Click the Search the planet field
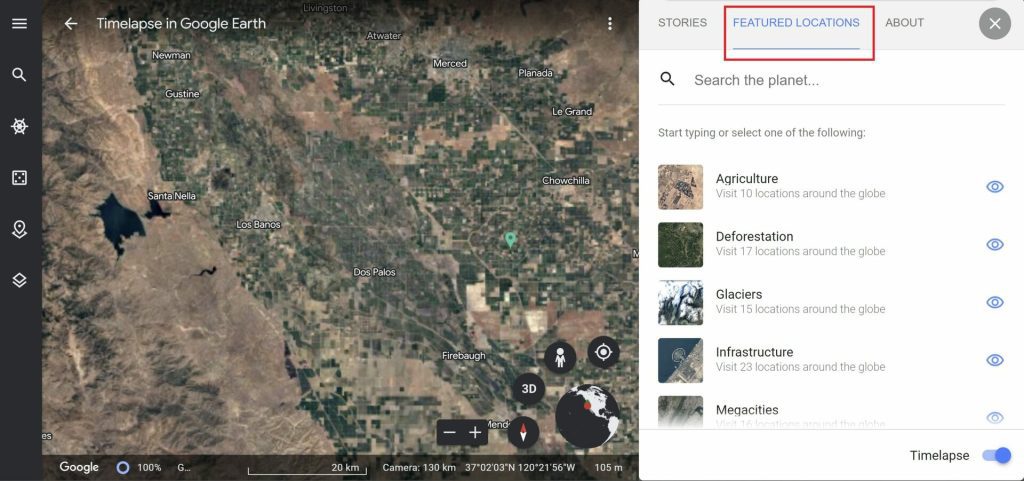Screen dimensions: 1024x481 831,80
